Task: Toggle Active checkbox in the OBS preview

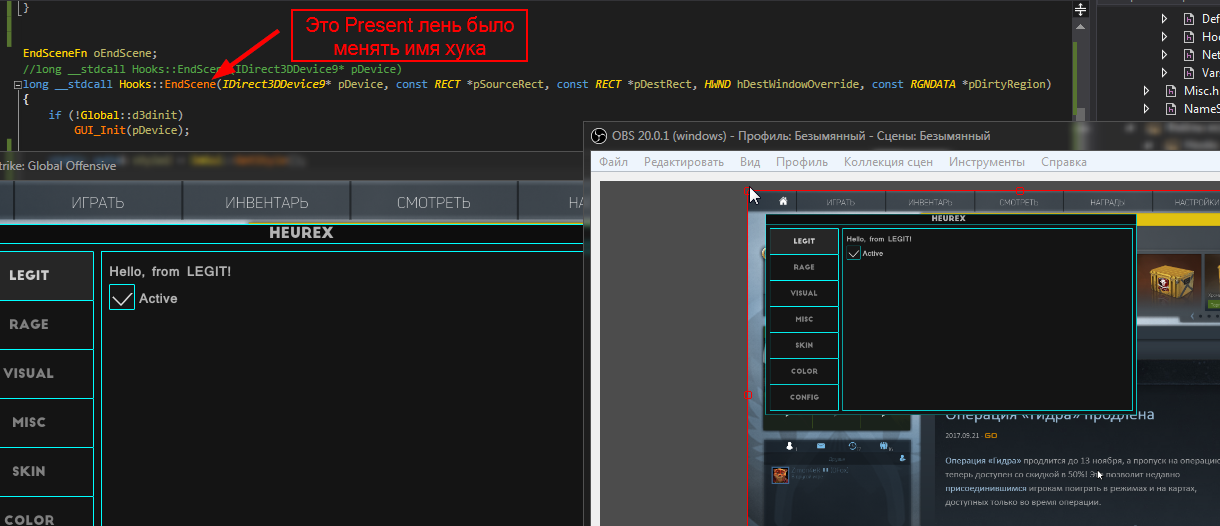Action: tap(853, 253)
